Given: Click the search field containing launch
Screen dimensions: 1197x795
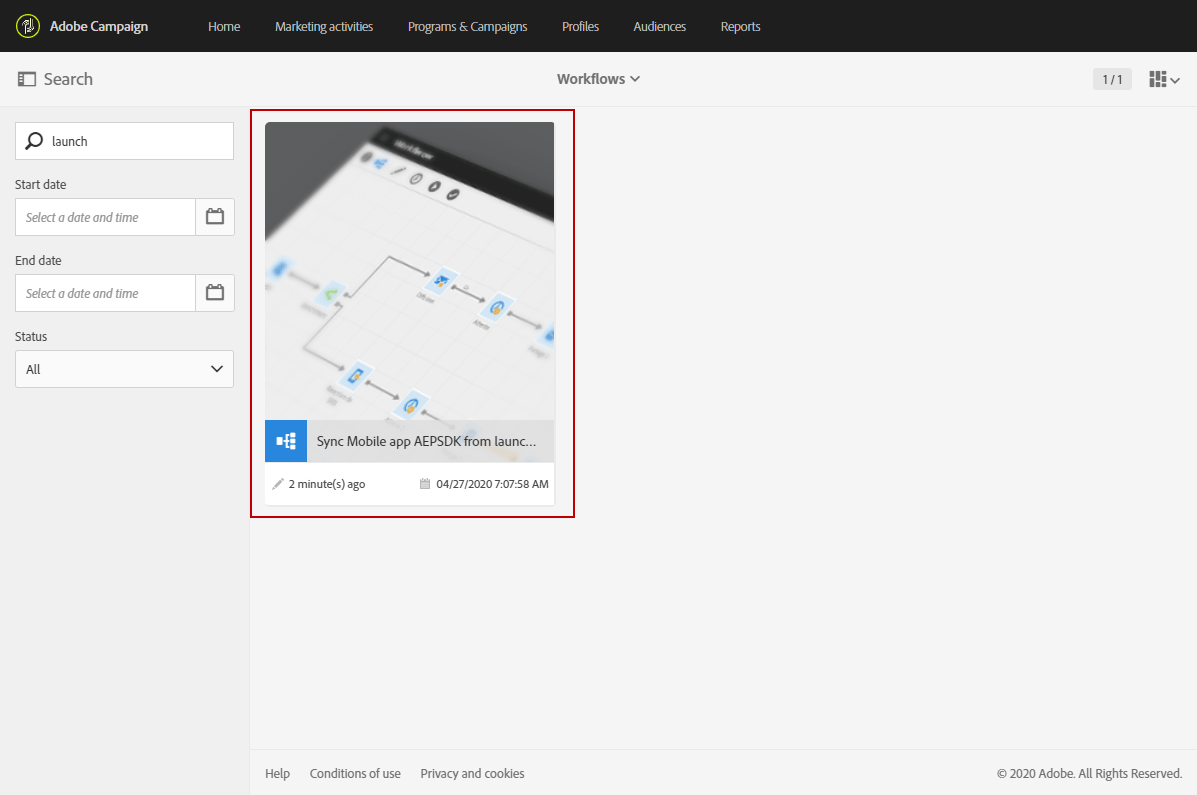Looking at the screenshot, I should (x=130, y=141).
